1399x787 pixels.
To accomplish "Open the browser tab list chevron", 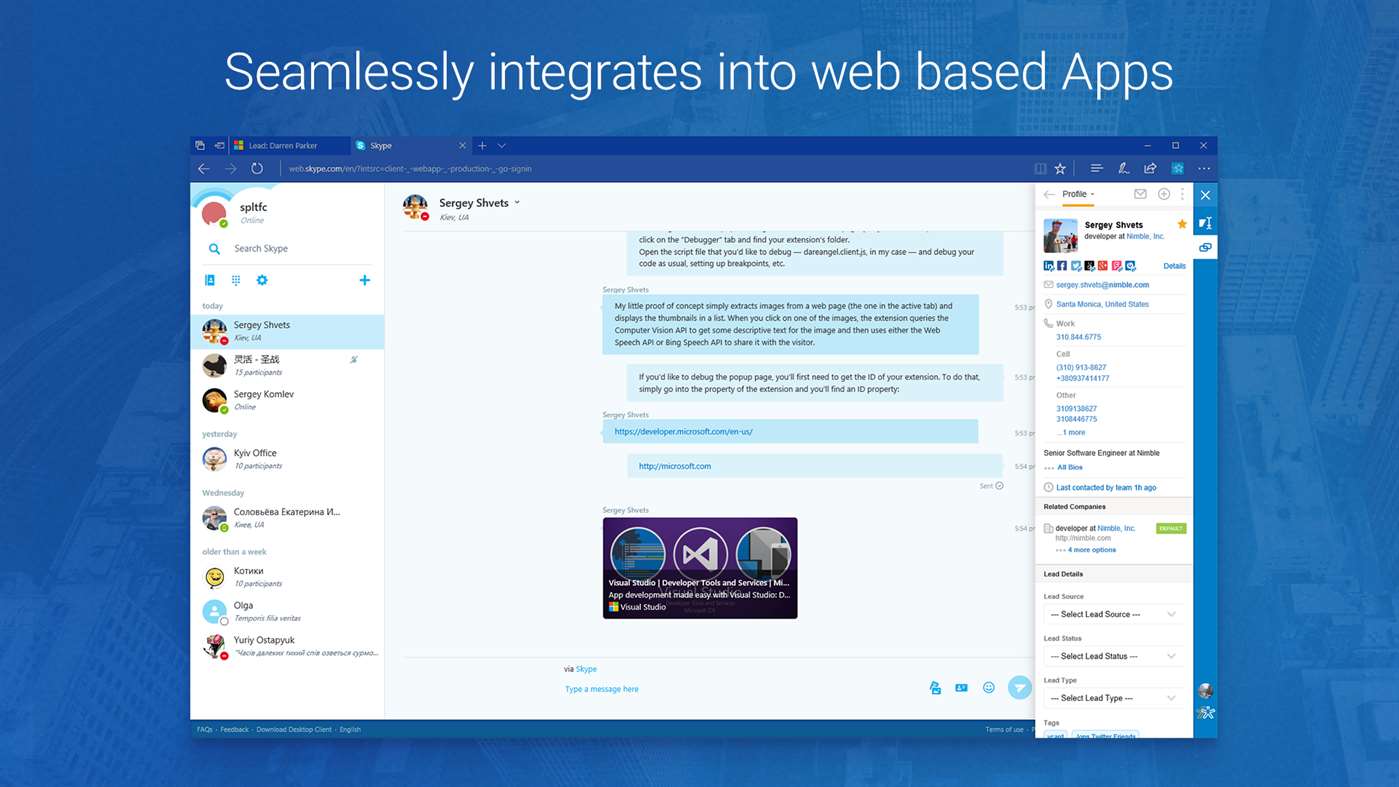I will [x=502, y=146].
